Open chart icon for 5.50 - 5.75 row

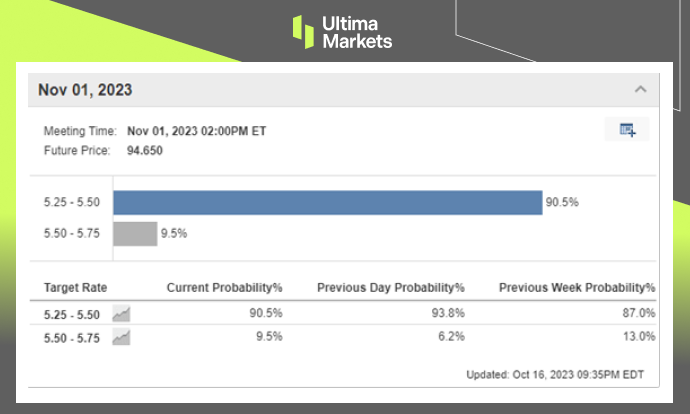click(x=121, y=337)
